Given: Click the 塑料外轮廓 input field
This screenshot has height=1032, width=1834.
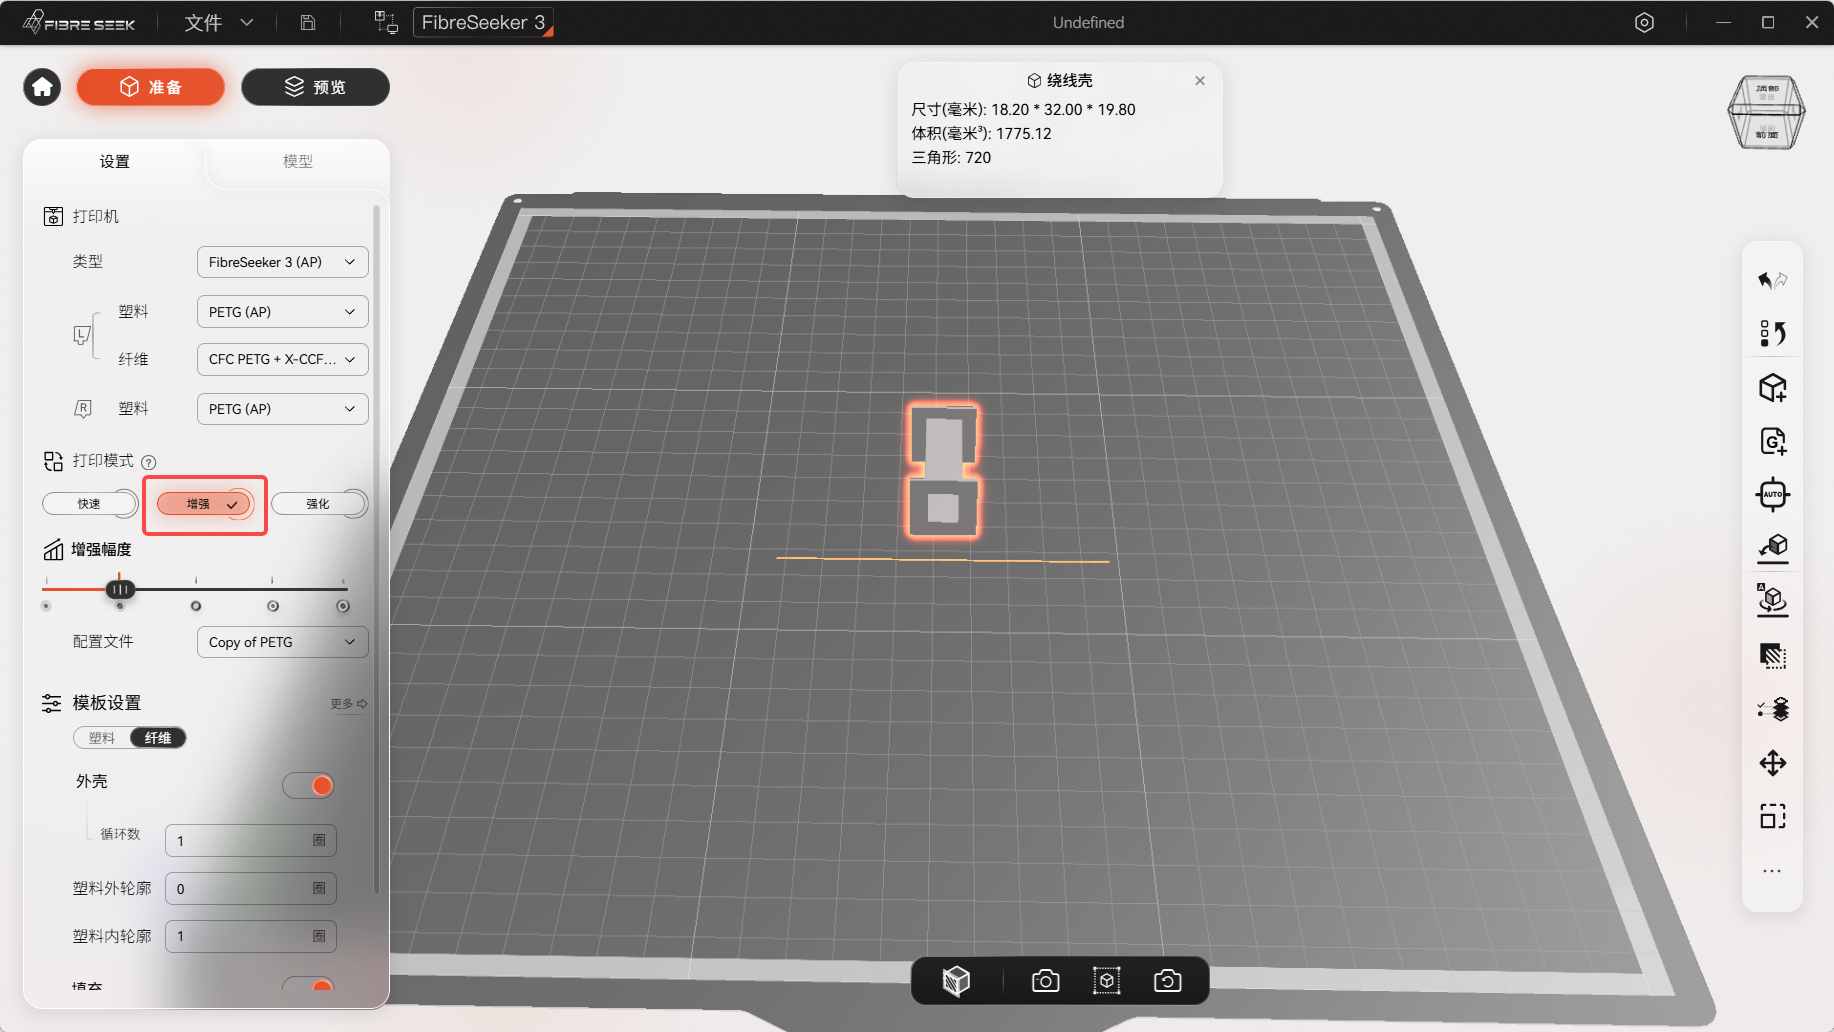Looking at the screenshot, I should point(250,889).
